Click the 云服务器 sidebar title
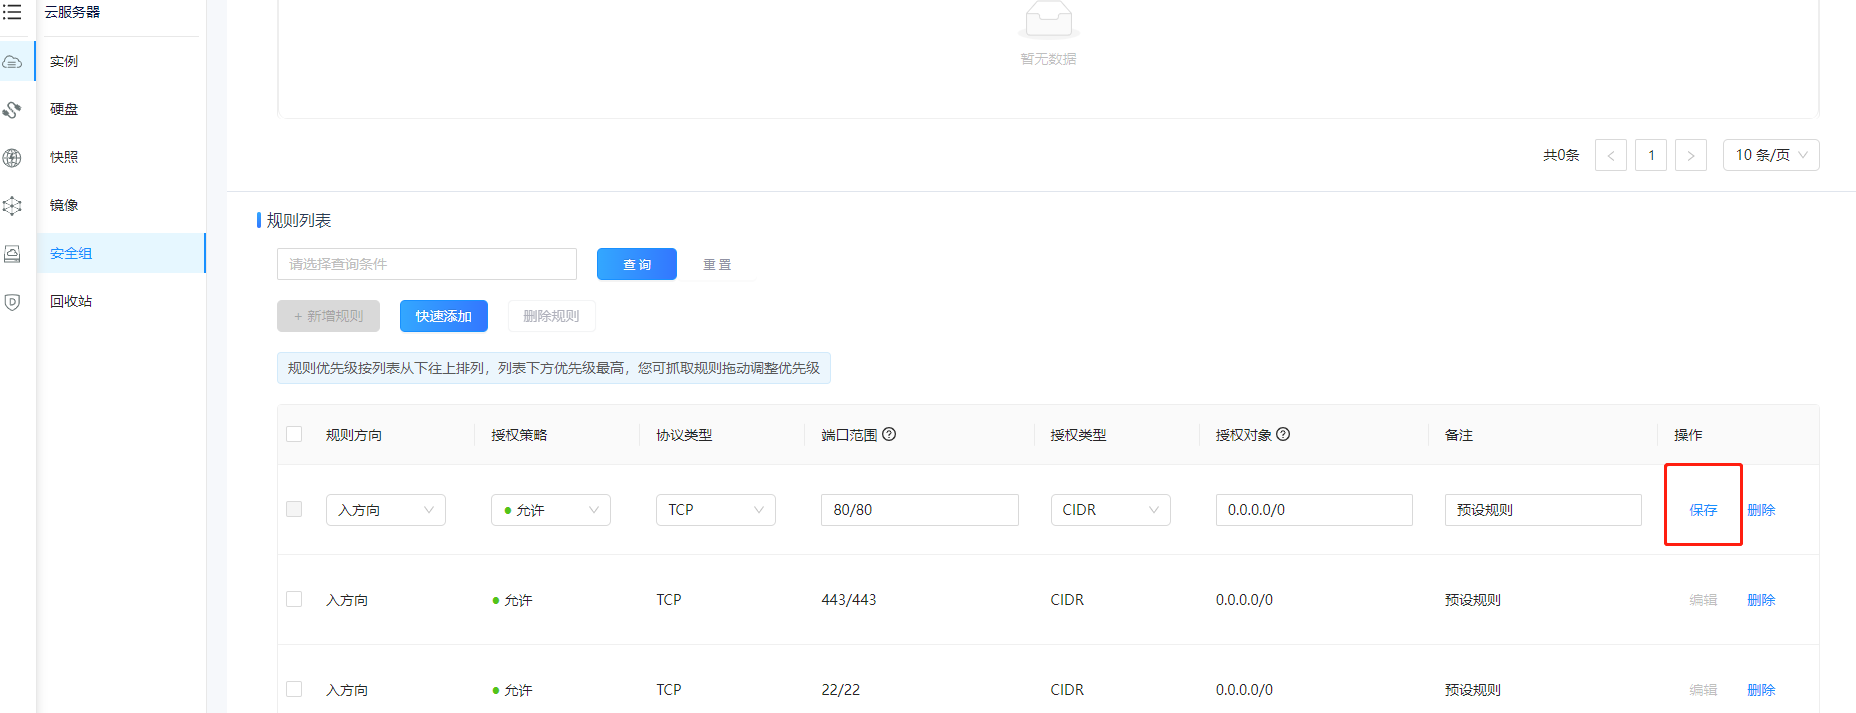This screenshot has height=713, width=1856. click(x=72, y=12)
